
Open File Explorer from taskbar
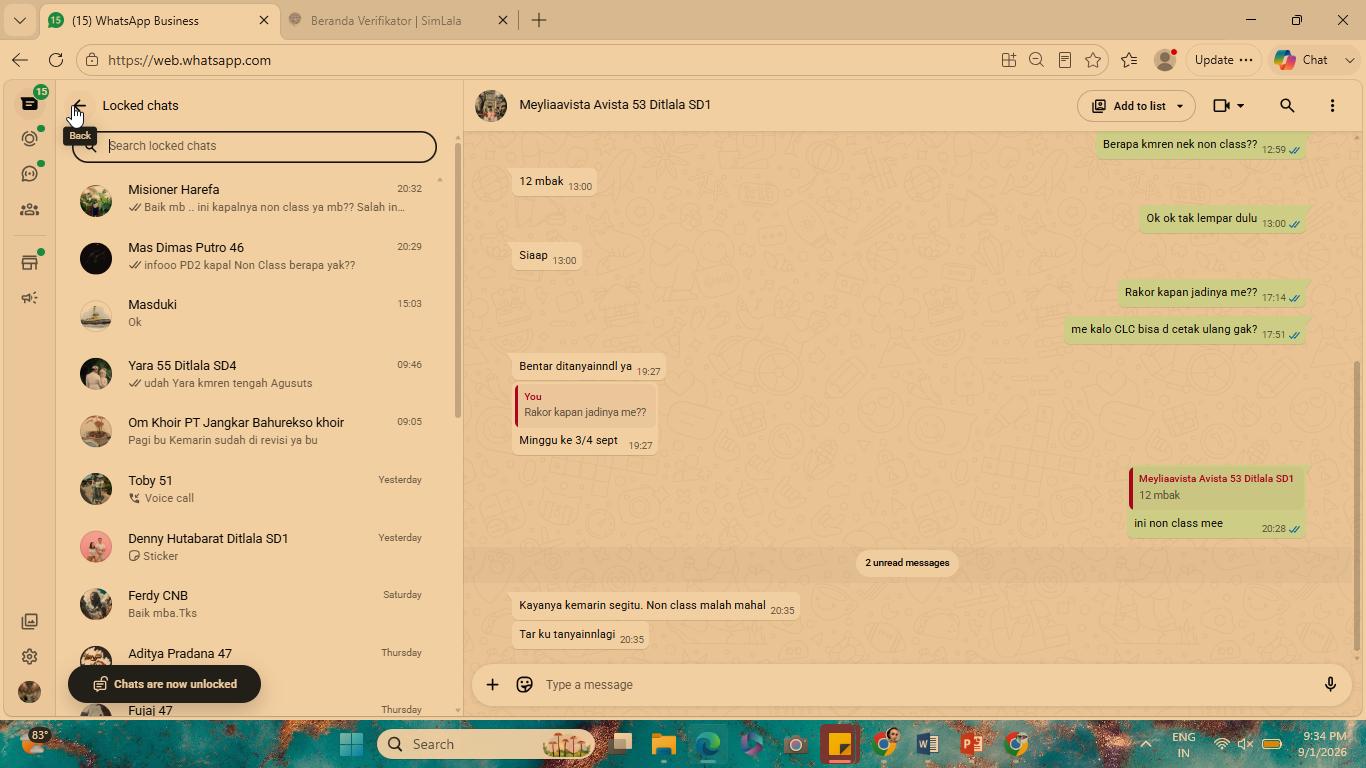click(664, 744)
